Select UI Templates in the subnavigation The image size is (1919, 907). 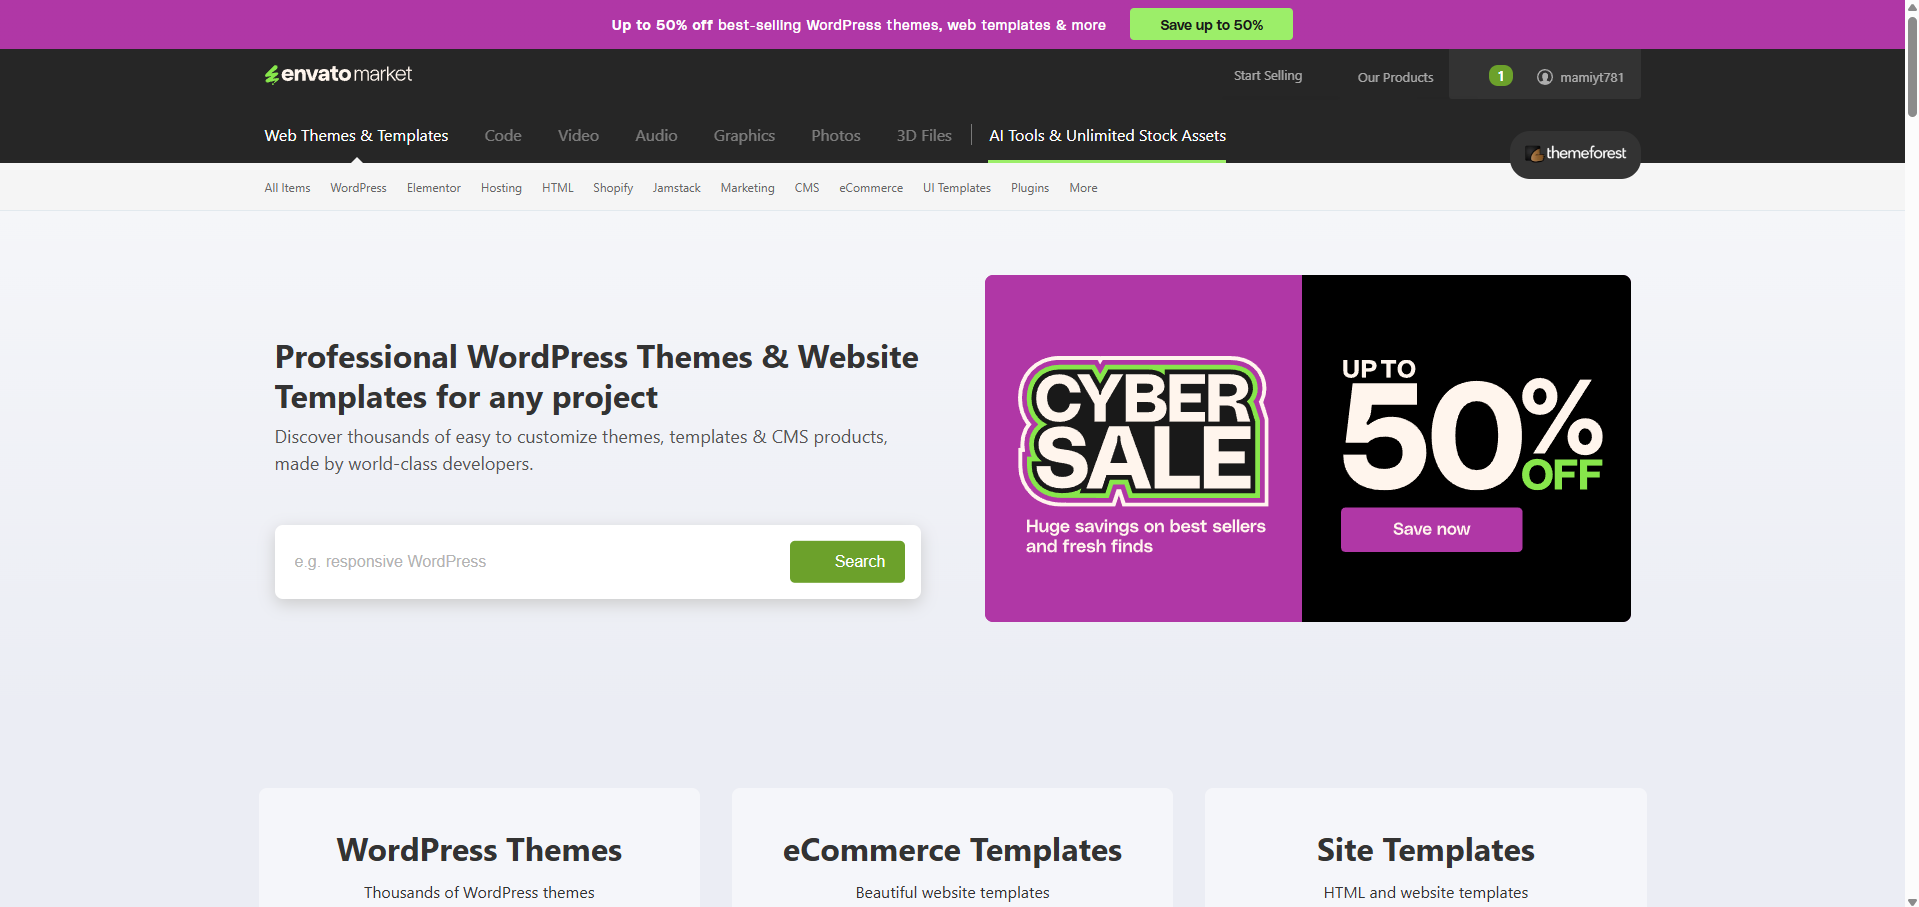click(957, 188)
